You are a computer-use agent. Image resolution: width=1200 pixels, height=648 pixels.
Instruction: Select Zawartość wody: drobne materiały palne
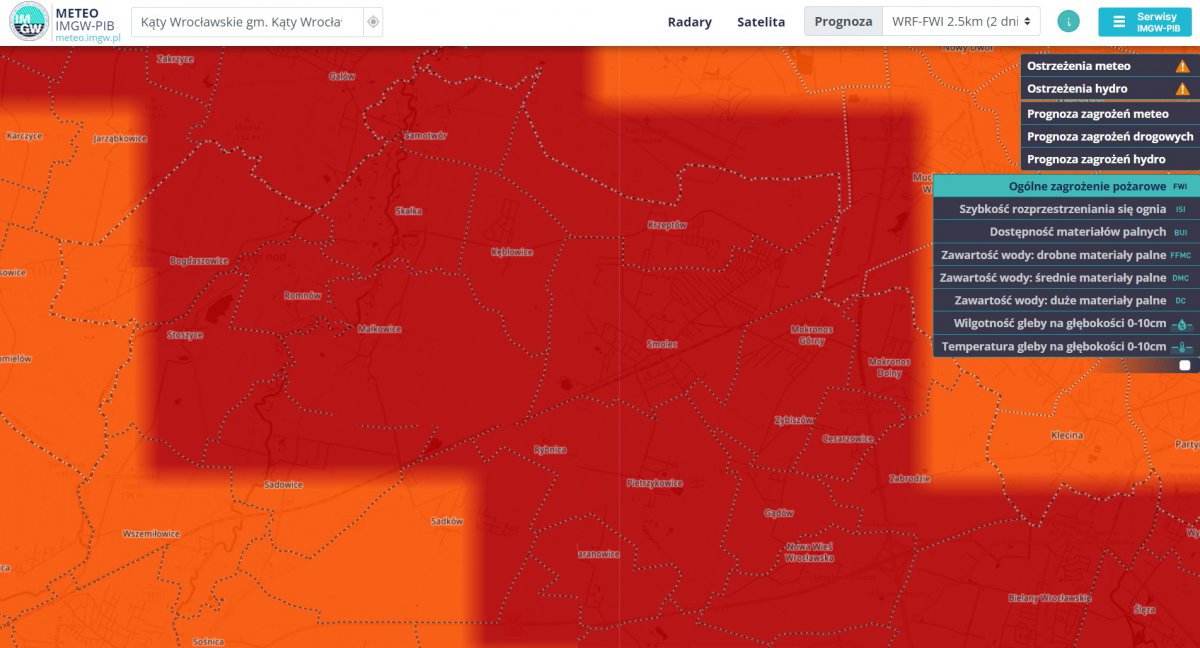(x=1066, y=255)
